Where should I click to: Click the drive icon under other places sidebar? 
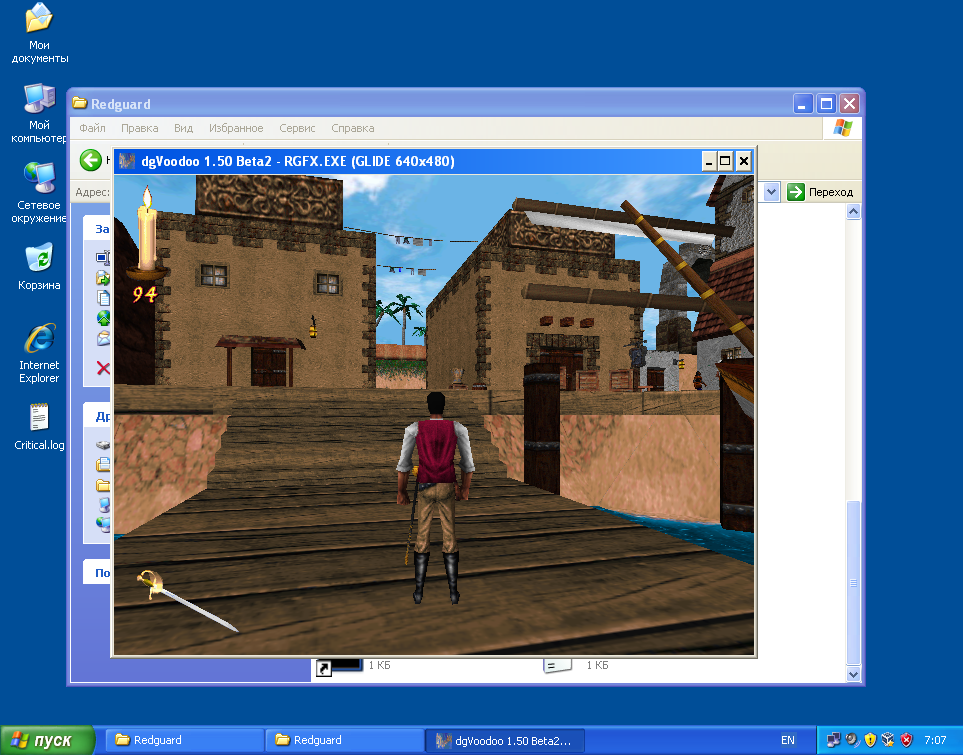point(103,444)
